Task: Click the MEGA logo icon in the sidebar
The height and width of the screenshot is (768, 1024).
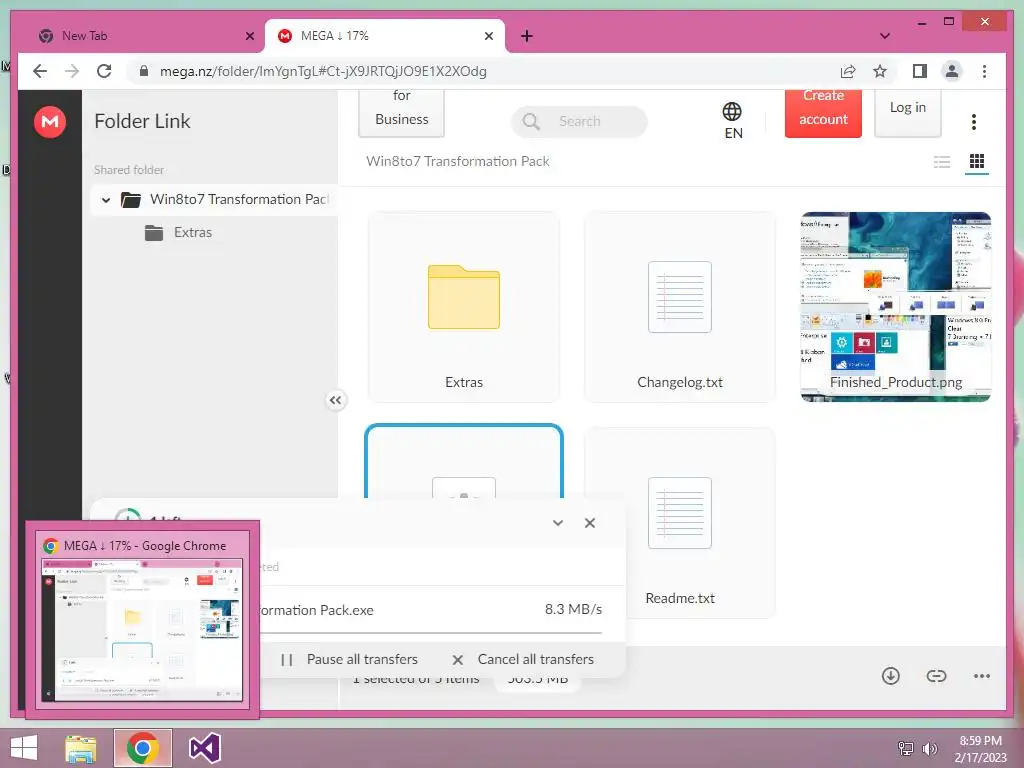Action: pyautogui.click(x=50, y=121)
